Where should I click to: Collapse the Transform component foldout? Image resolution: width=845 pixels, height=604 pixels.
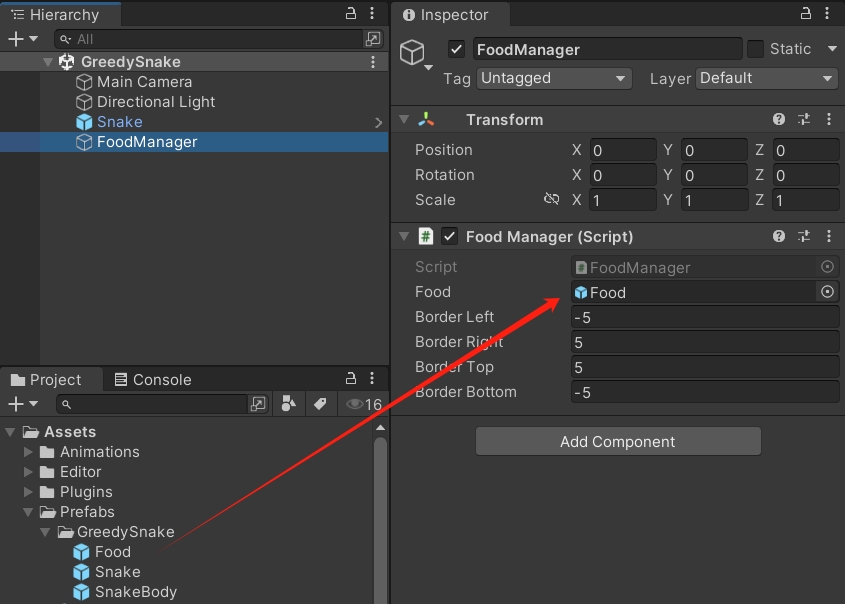(x=404, y=119)
